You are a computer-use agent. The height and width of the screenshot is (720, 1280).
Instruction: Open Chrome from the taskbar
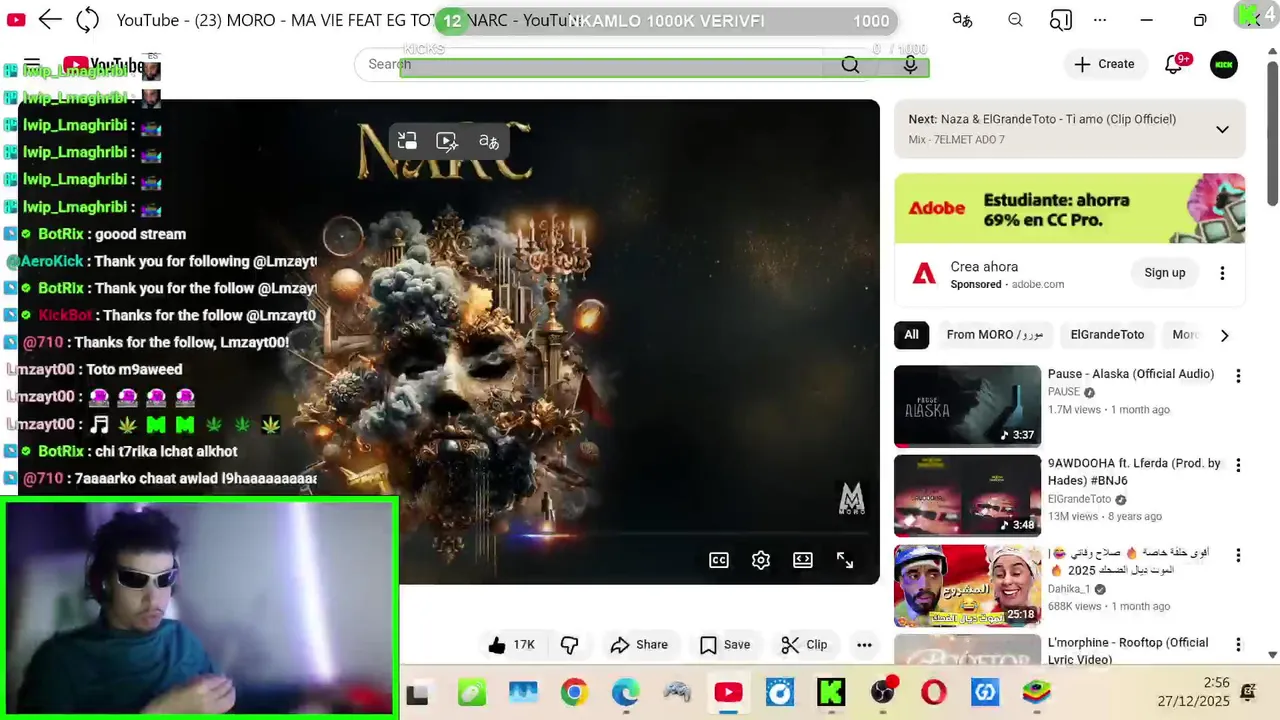click(x=574, y=692)
